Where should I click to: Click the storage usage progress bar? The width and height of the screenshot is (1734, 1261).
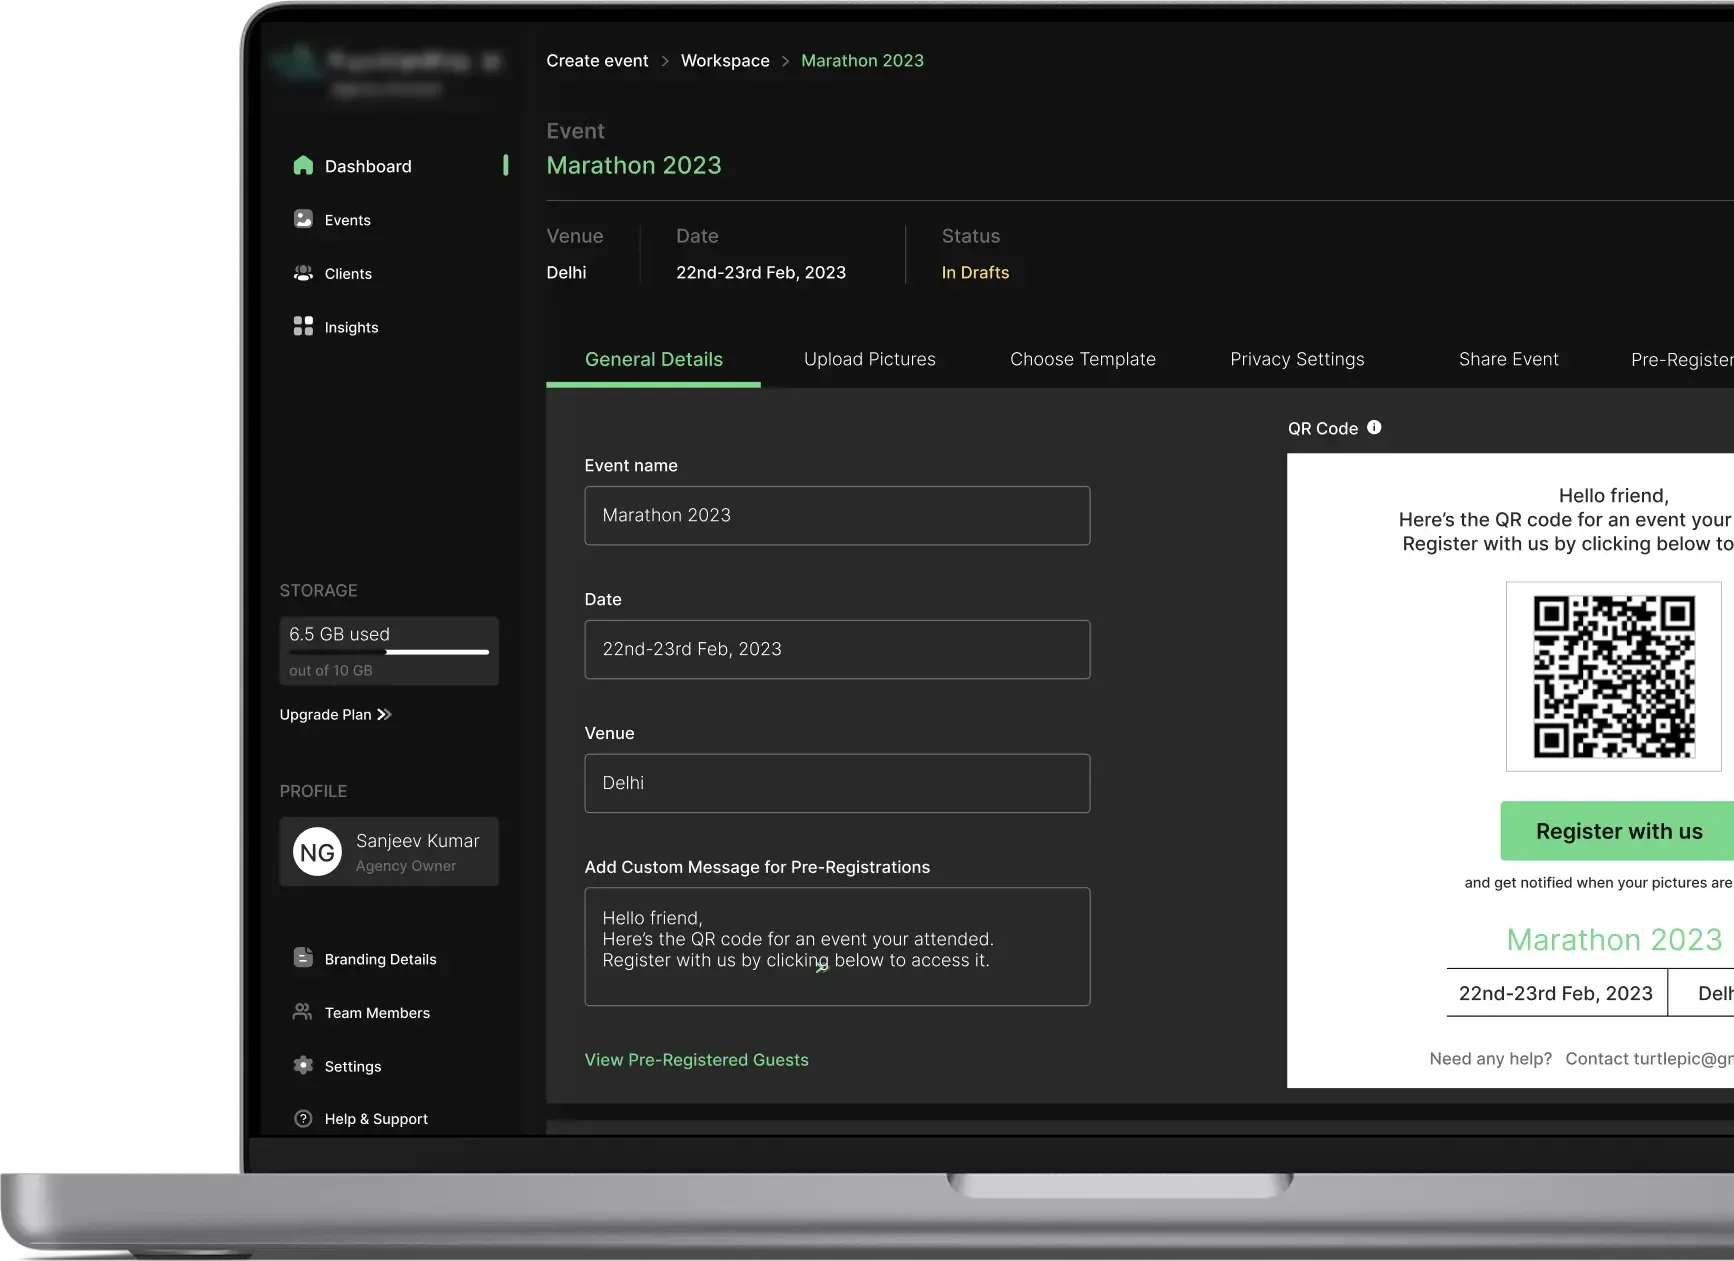(x=389, y=652)
